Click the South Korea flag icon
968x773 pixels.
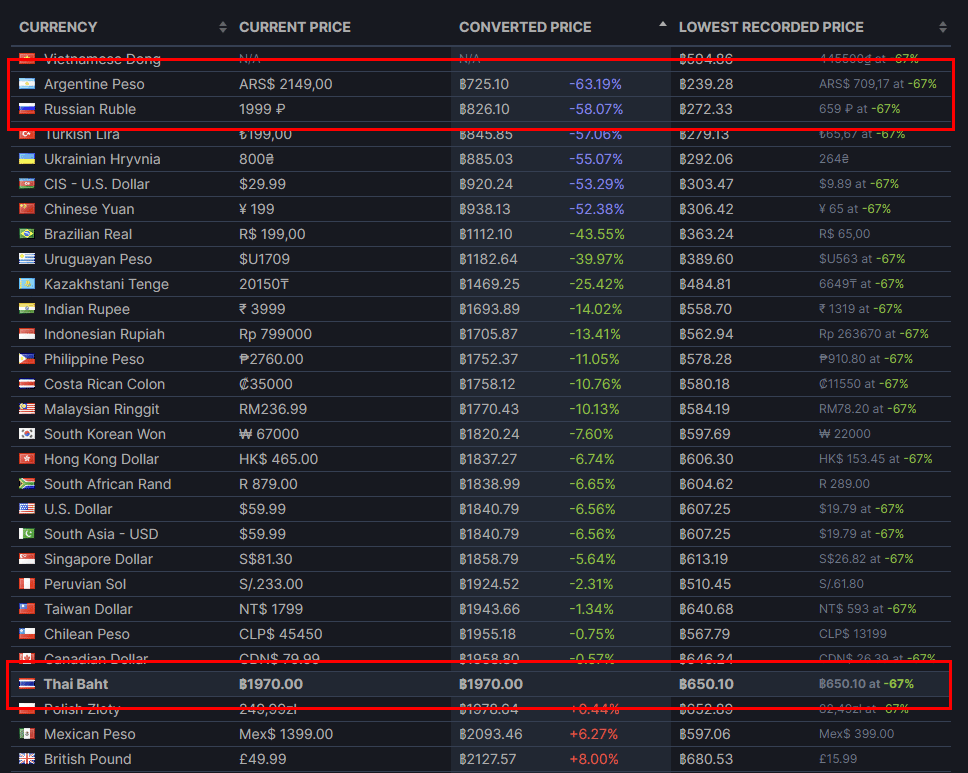coord(27,433)
